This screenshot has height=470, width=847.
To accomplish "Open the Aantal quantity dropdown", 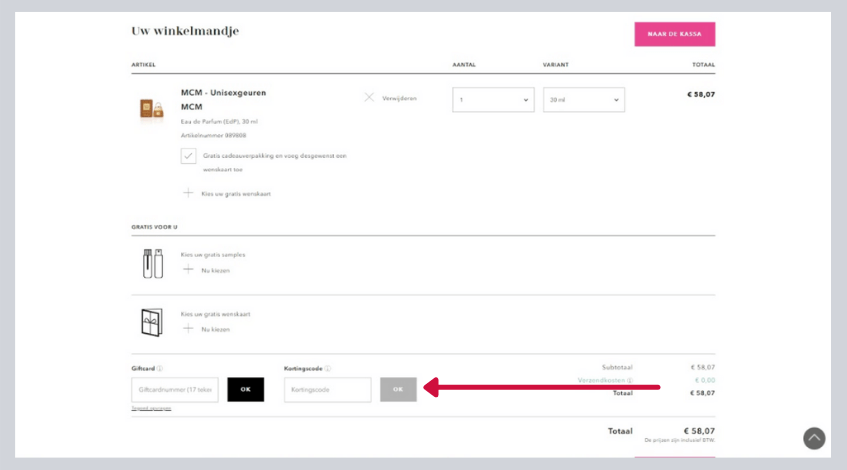I will [492, 100].
